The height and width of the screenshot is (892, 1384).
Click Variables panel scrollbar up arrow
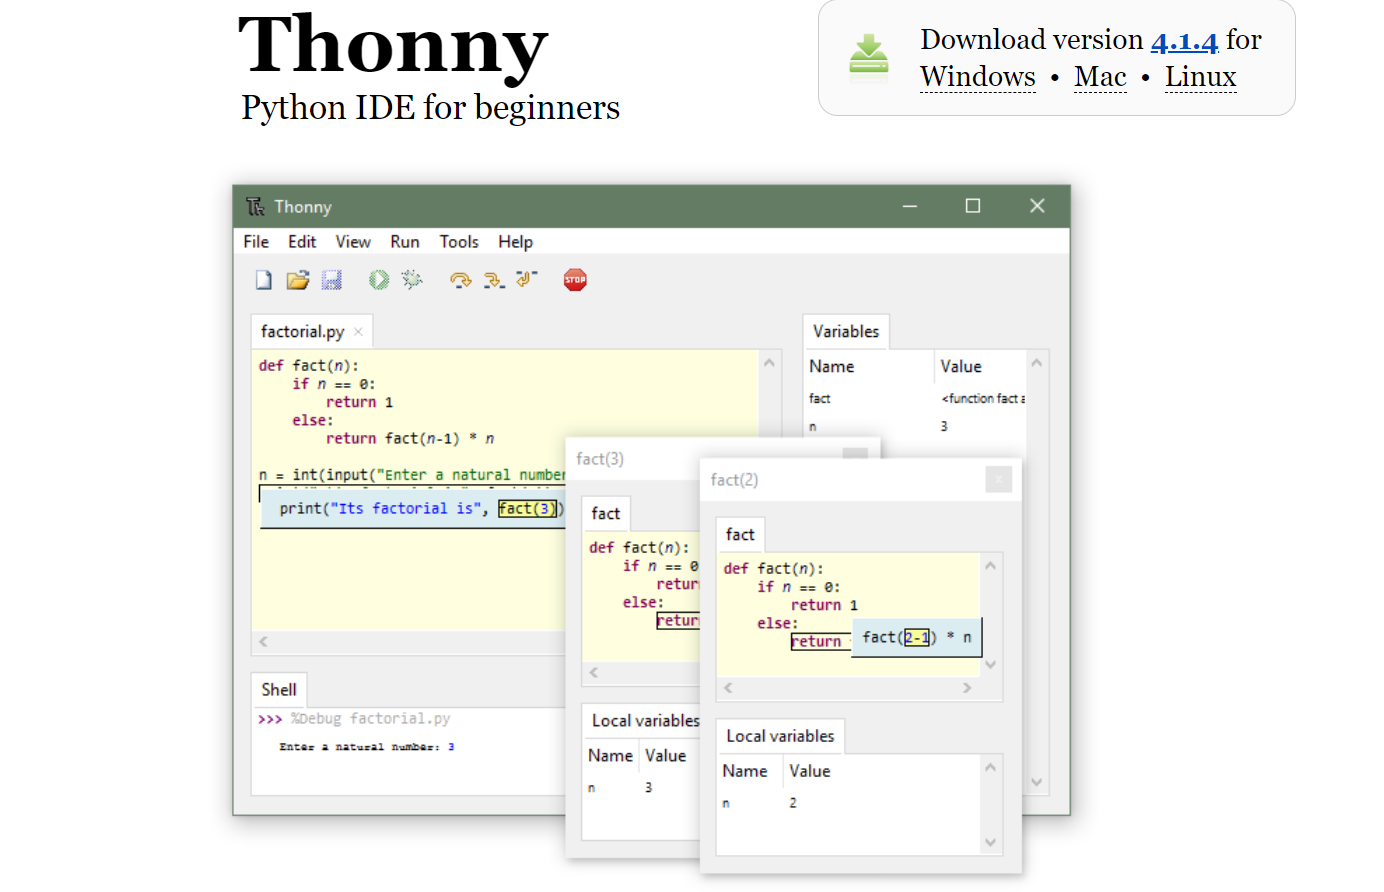click(x=1037, y=363)
